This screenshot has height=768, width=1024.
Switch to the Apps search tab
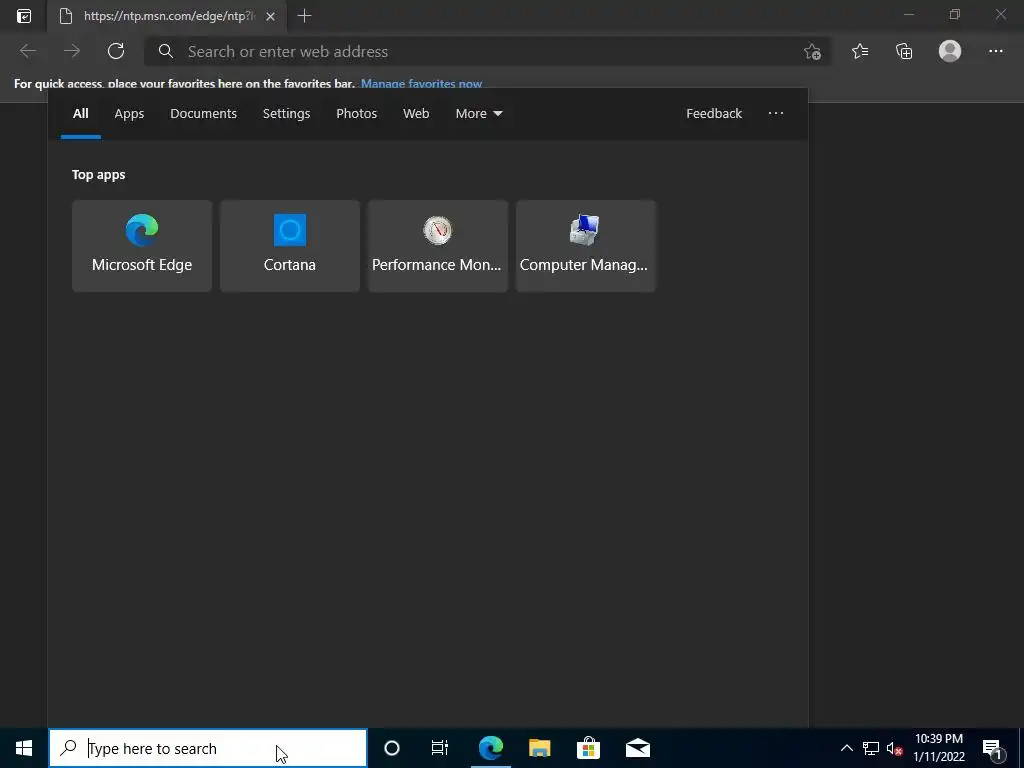point(129,114)
